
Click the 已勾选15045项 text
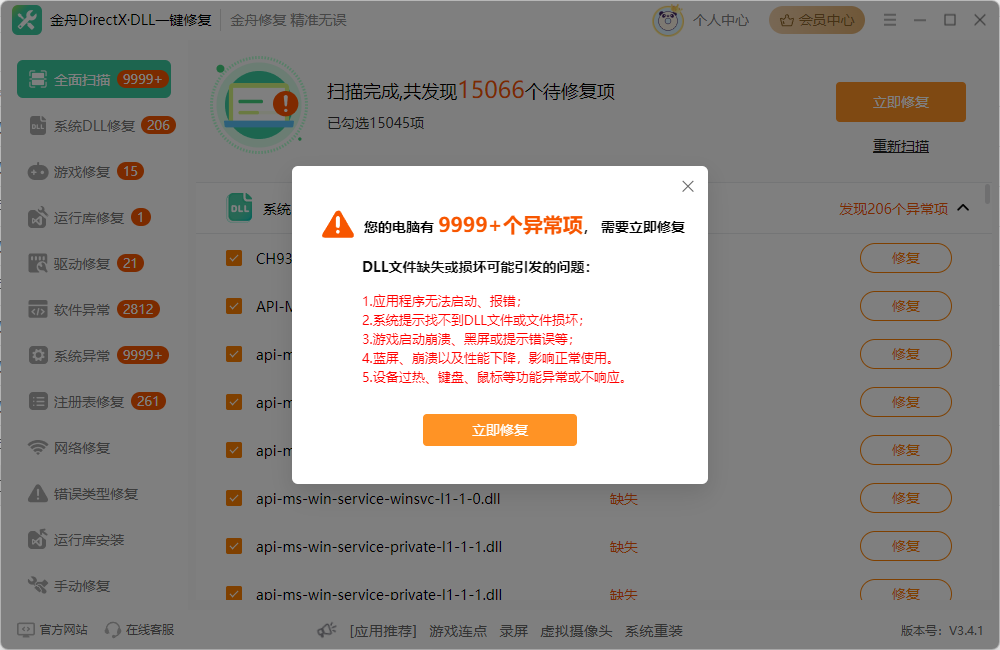376,122
